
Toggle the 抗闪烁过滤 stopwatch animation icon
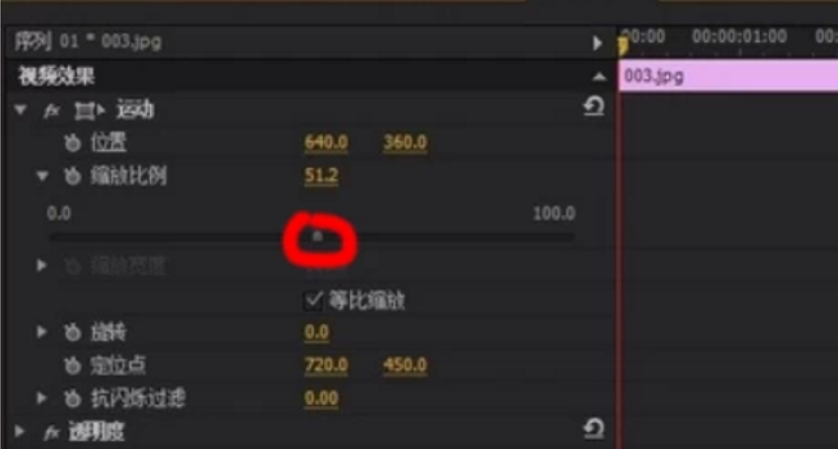click(73, 399)
